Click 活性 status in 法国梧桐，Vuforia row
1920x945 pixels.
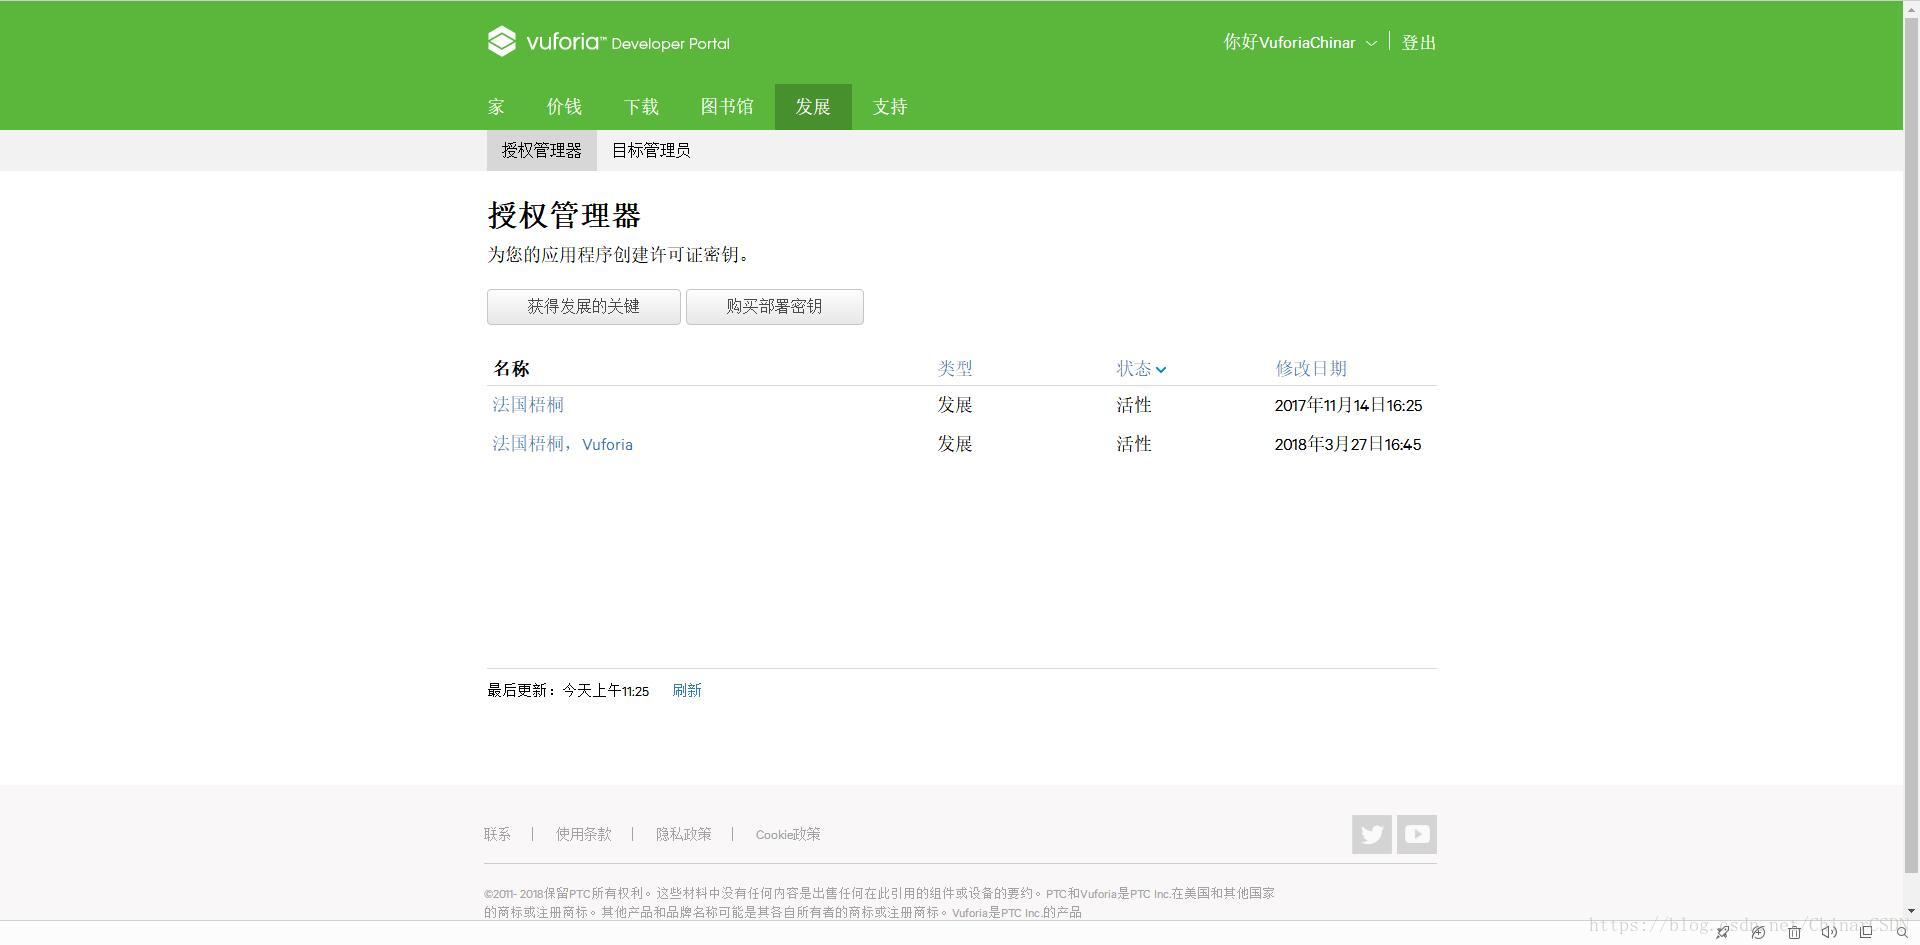point(1134,444)
